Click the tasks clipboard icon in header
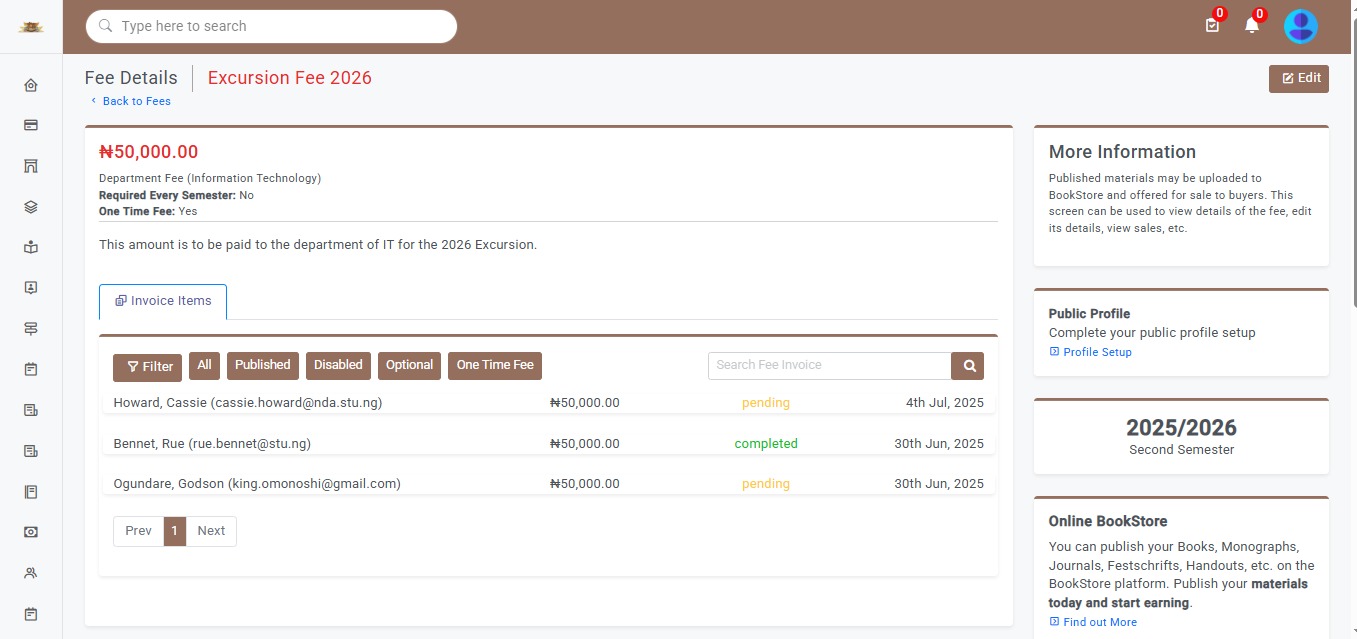The height and width of the screenshot is (639, 1357). click(x=1212, y=26)
